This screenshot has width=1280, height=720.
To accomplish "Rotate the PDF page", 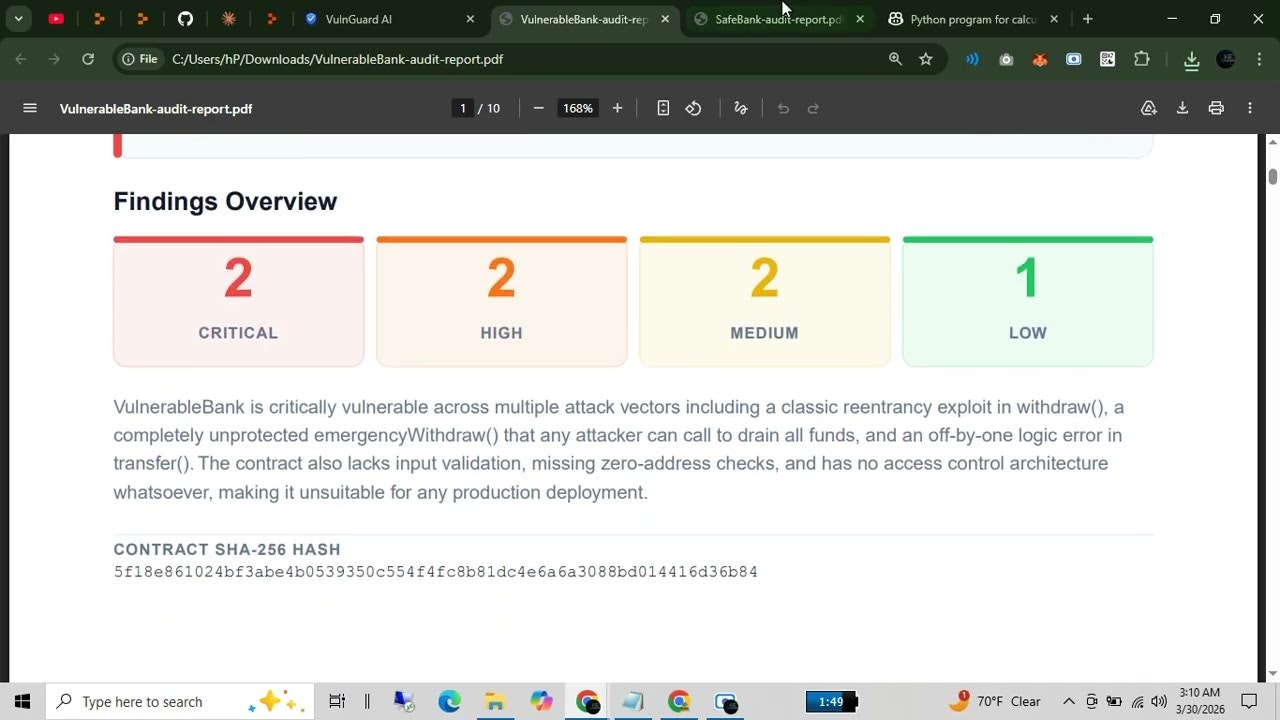I will 693,108.
